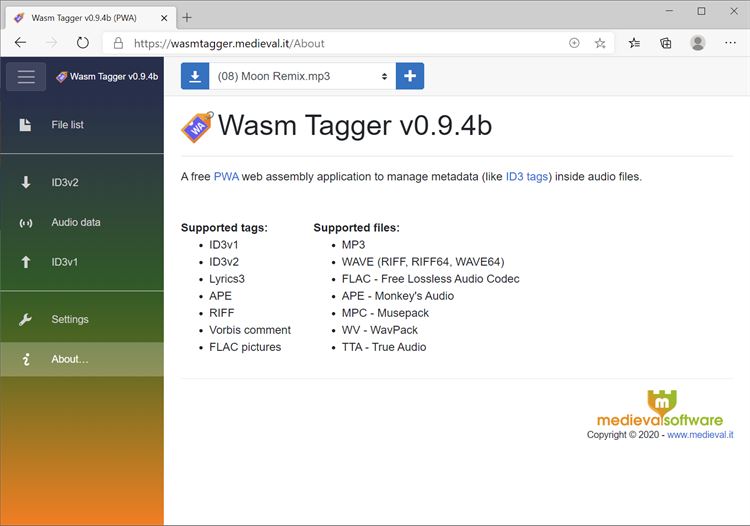
Task: Click the 'TTA - True Audio' item
Action: [384, 347]
